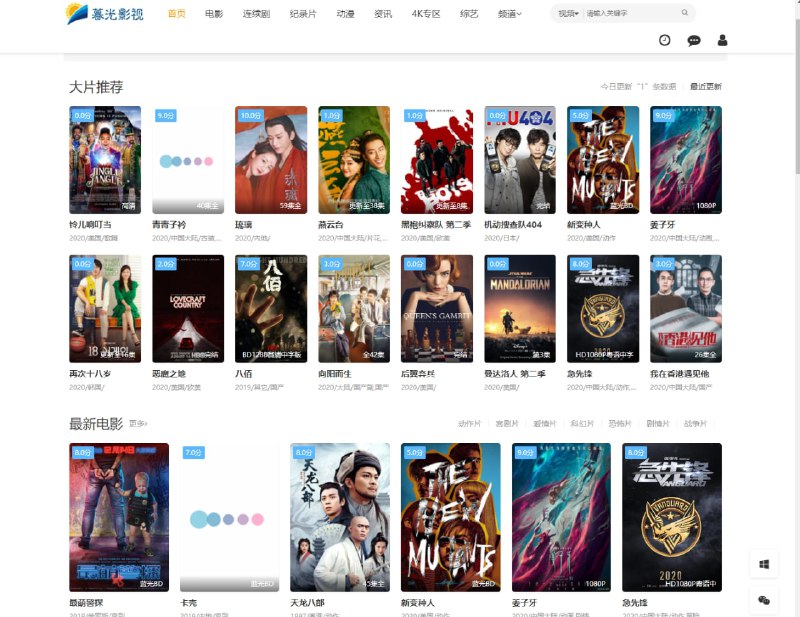Image resolution: width=800 pixels, height=617 pixels.
Task: Click the 后翼弃兵 title text
Action: coord(418,374)
